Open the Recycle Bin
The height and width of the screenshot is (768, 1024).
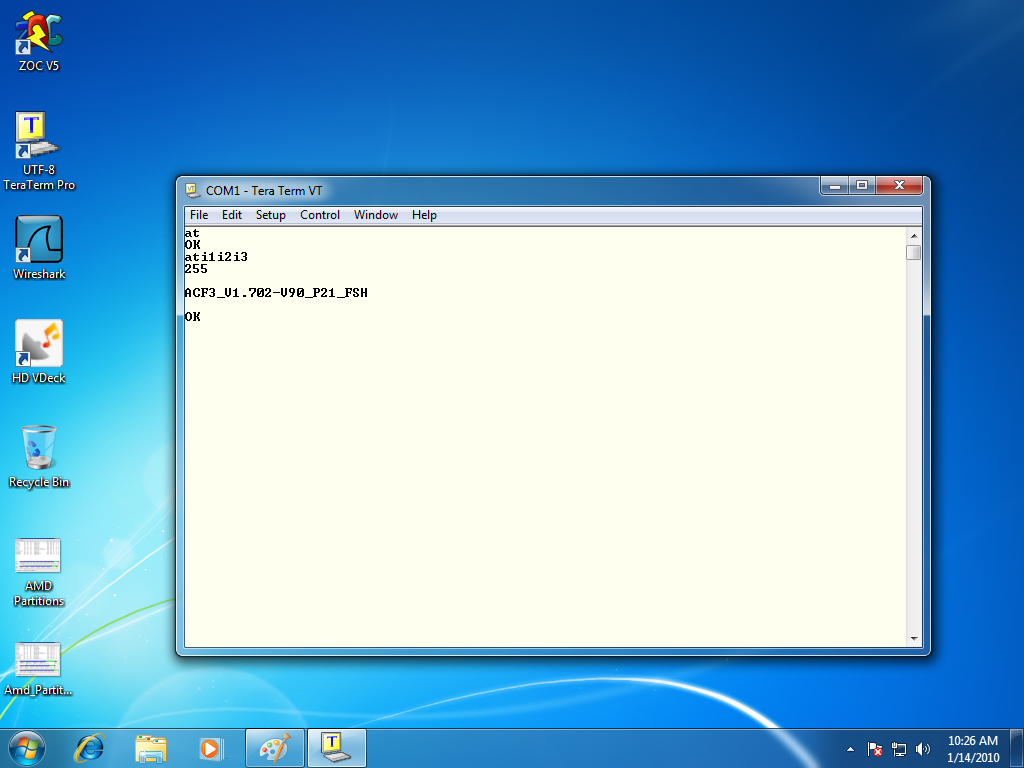39,449
